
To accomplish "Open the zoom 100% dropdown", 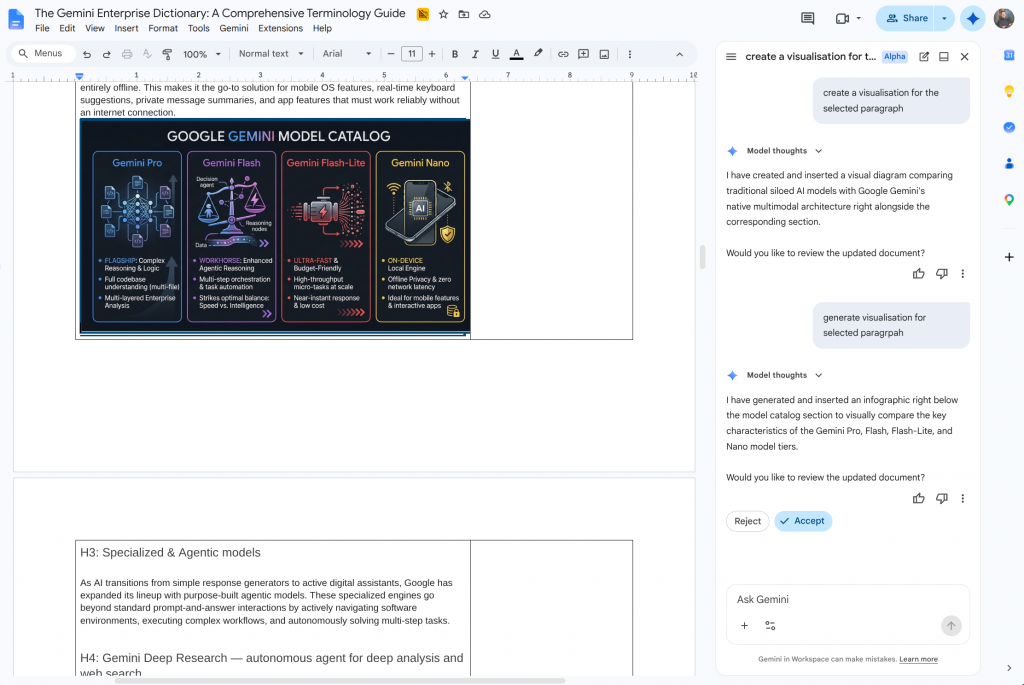I will coord(202,54).
